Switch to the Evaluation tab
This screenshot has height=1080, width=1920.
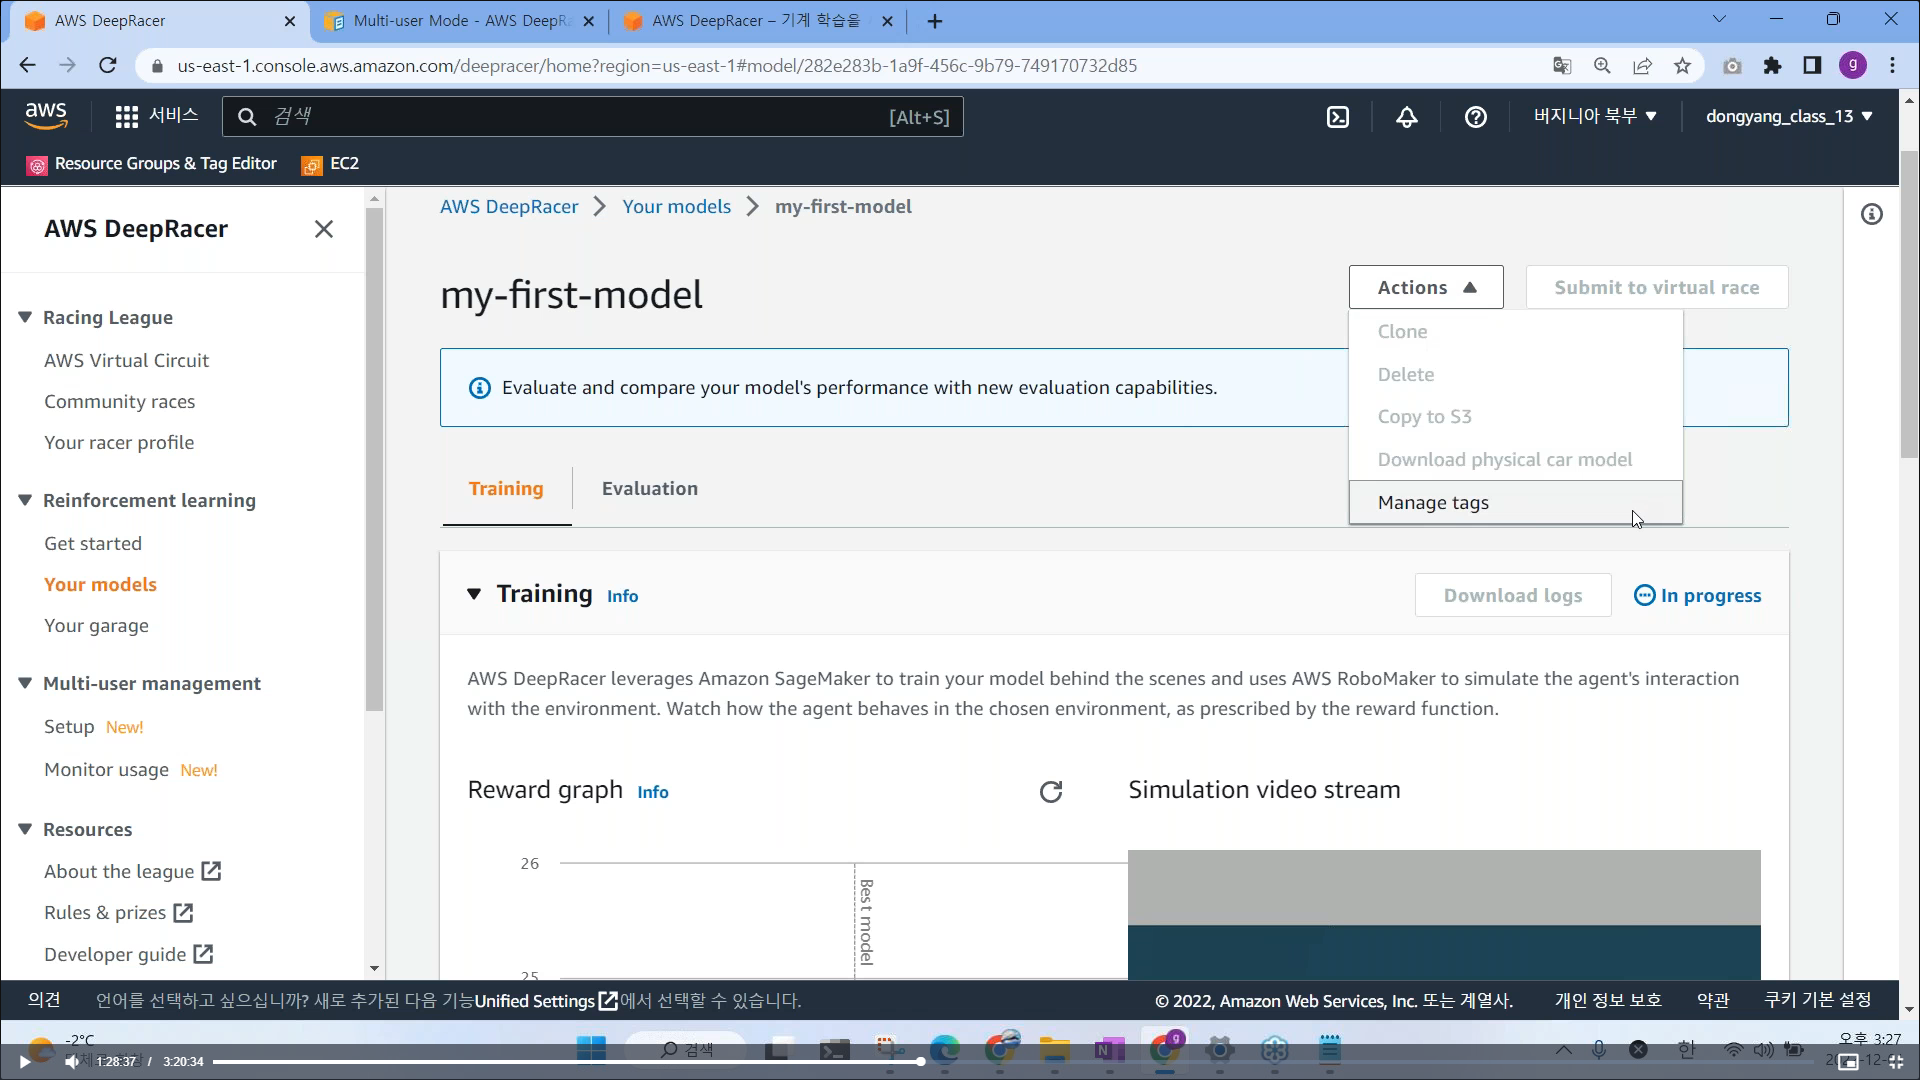(649, 489)
